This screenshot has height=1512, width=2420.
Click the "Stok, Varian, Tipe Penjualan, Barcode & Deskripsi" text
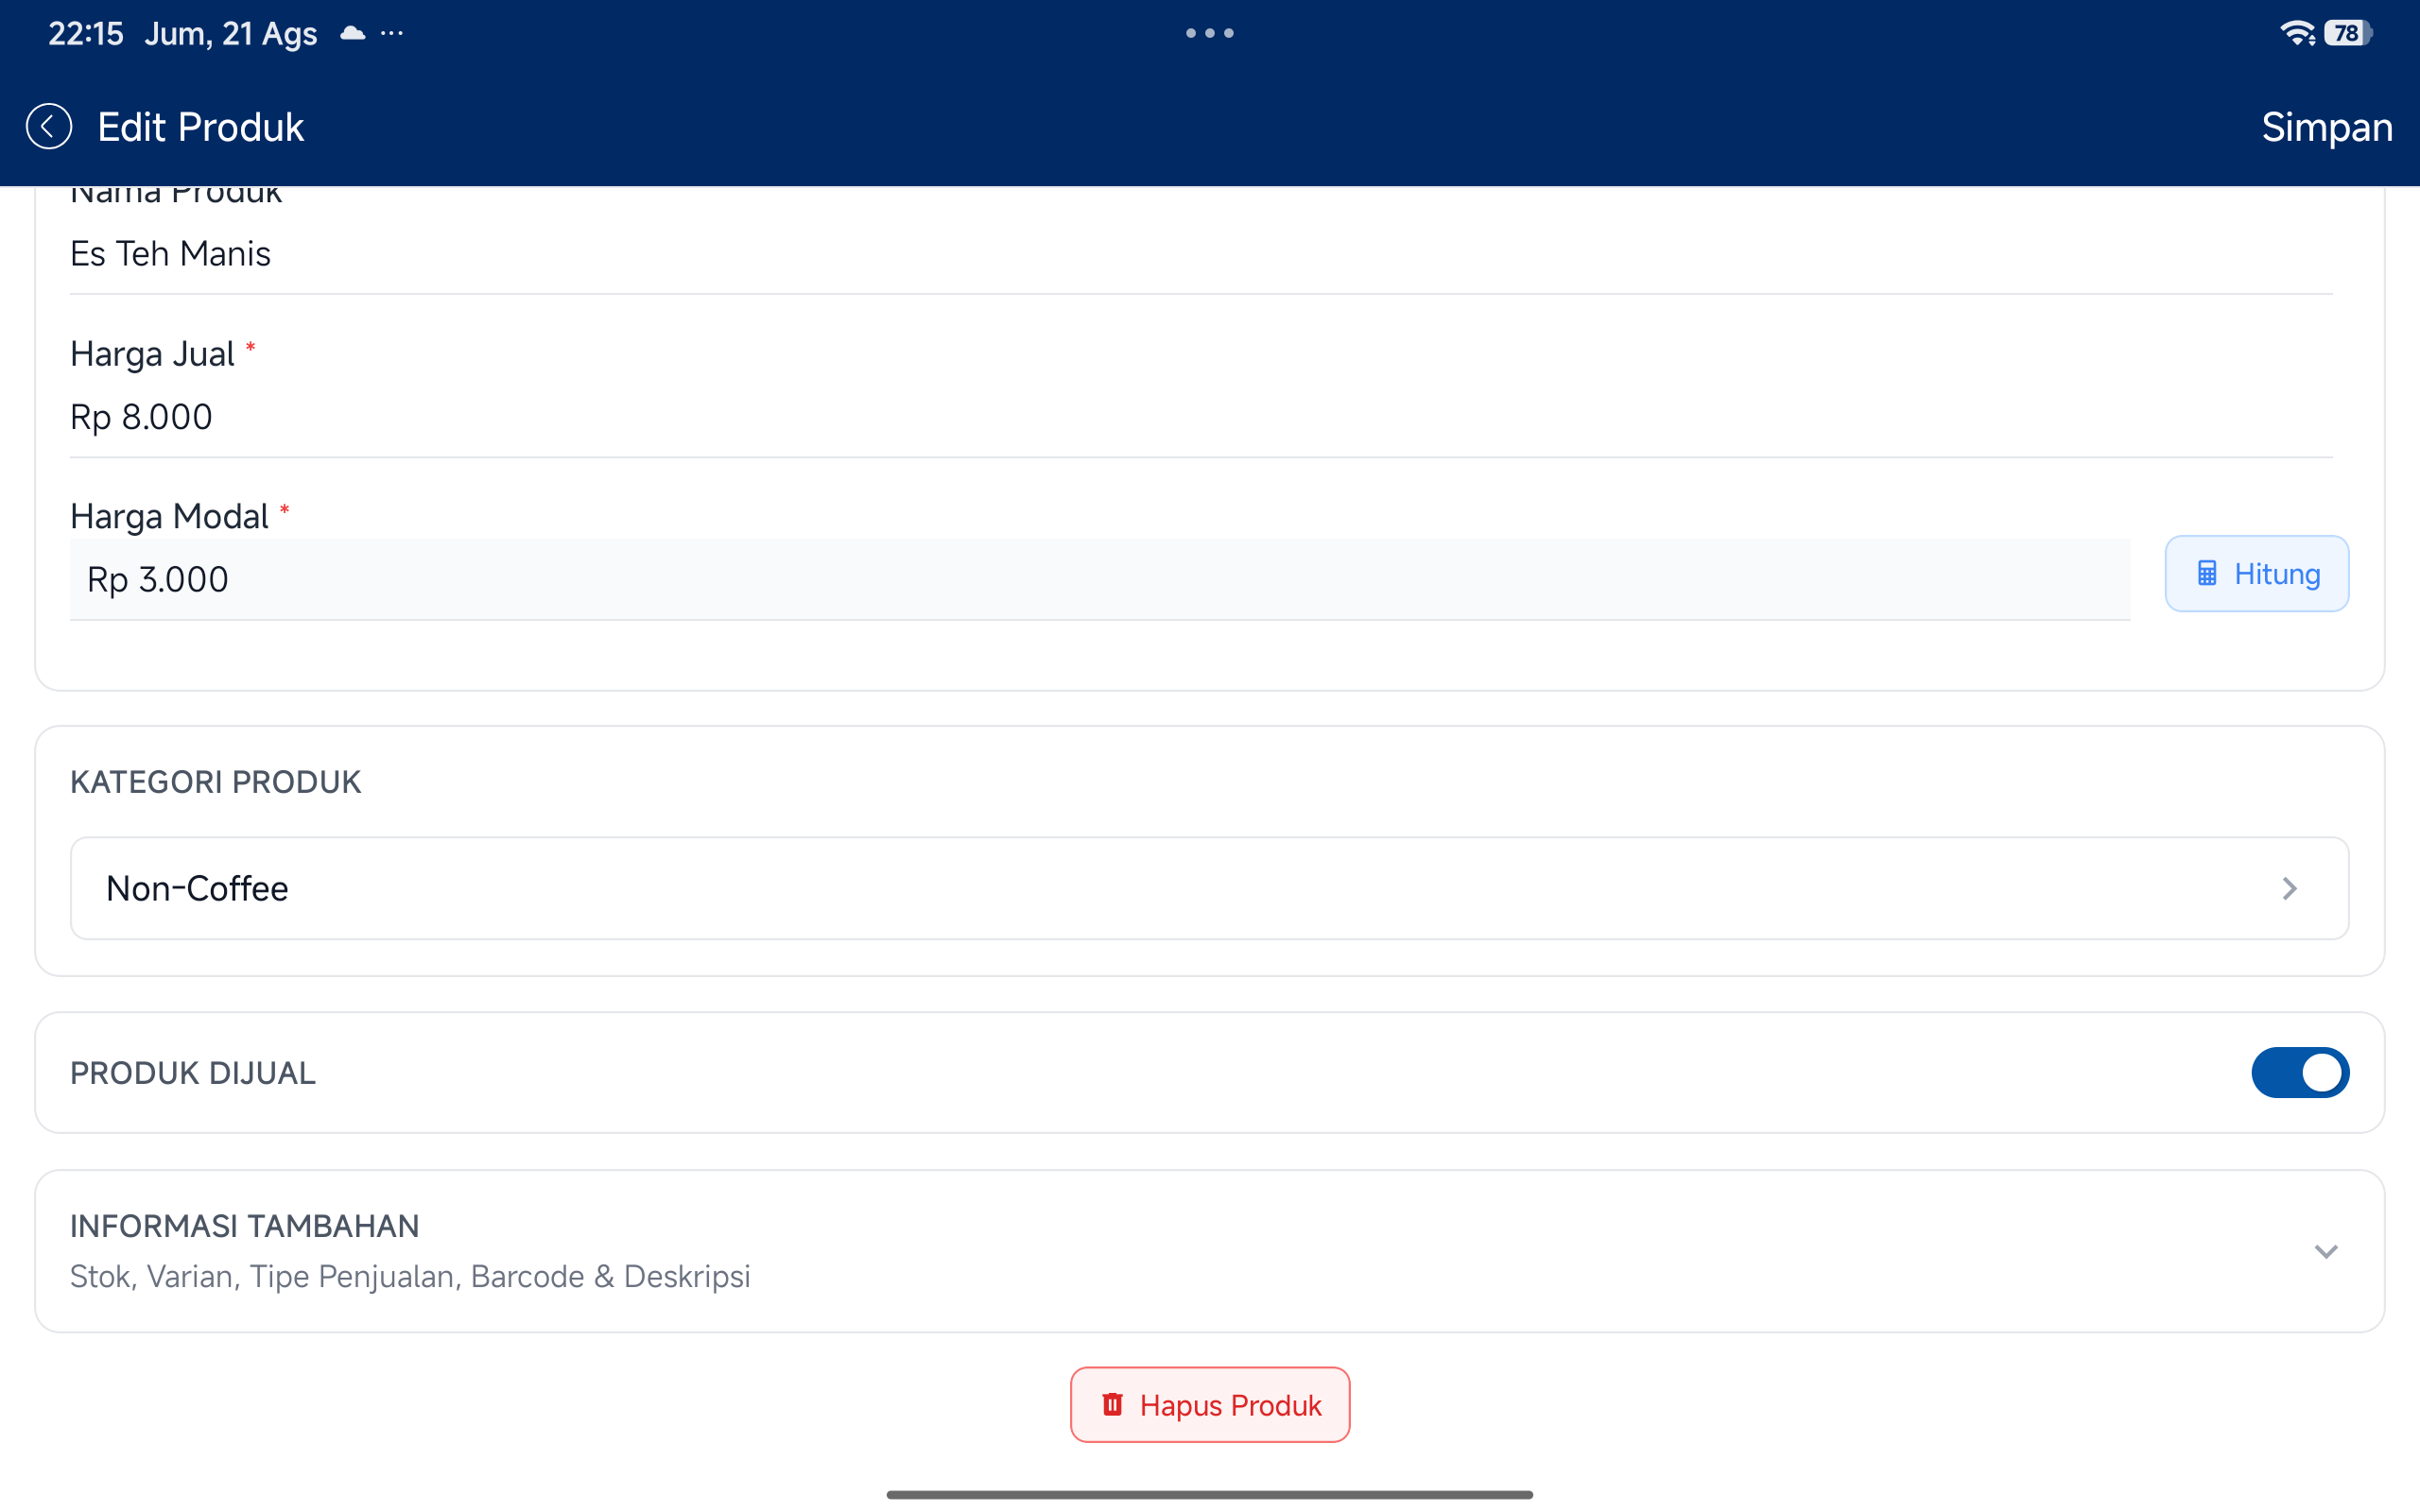[x=410, y=1277]
